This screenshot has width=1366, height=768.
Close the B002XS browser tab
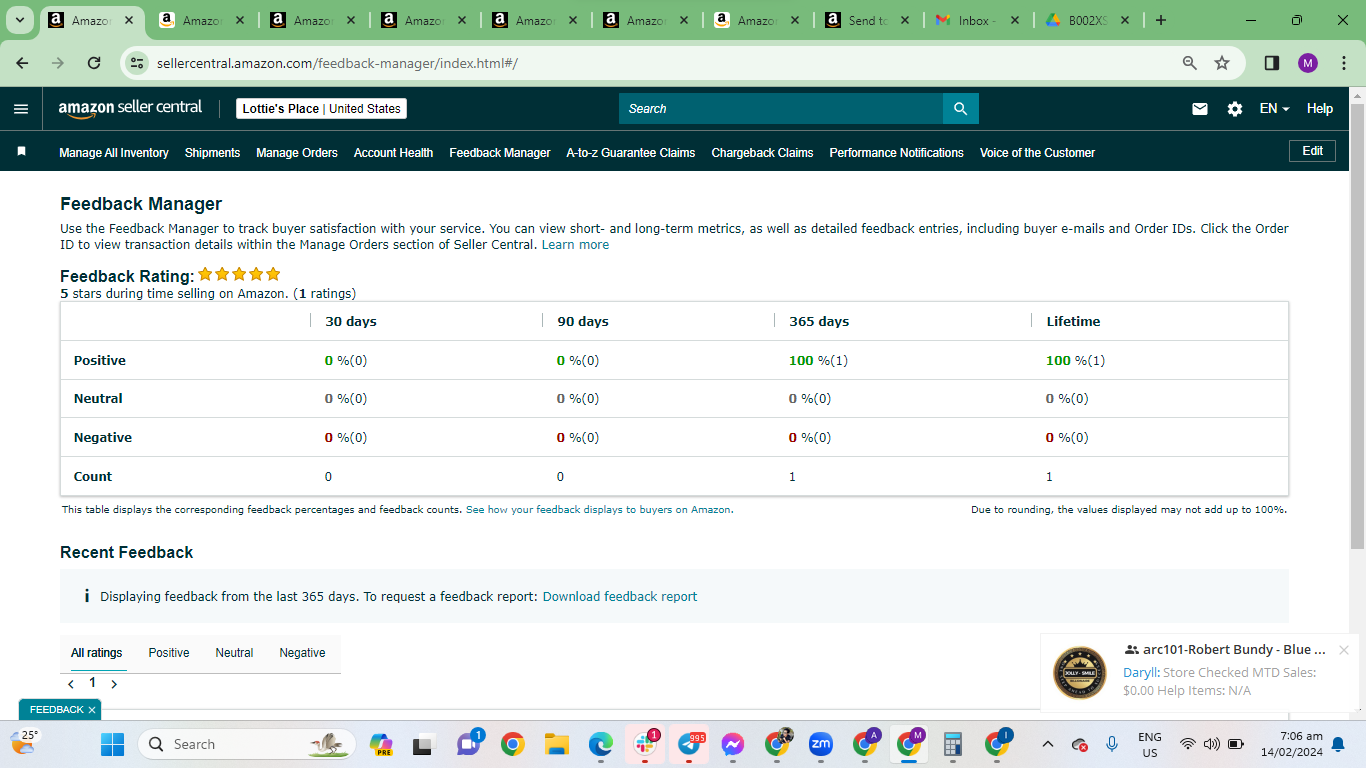click(1125, 20)
